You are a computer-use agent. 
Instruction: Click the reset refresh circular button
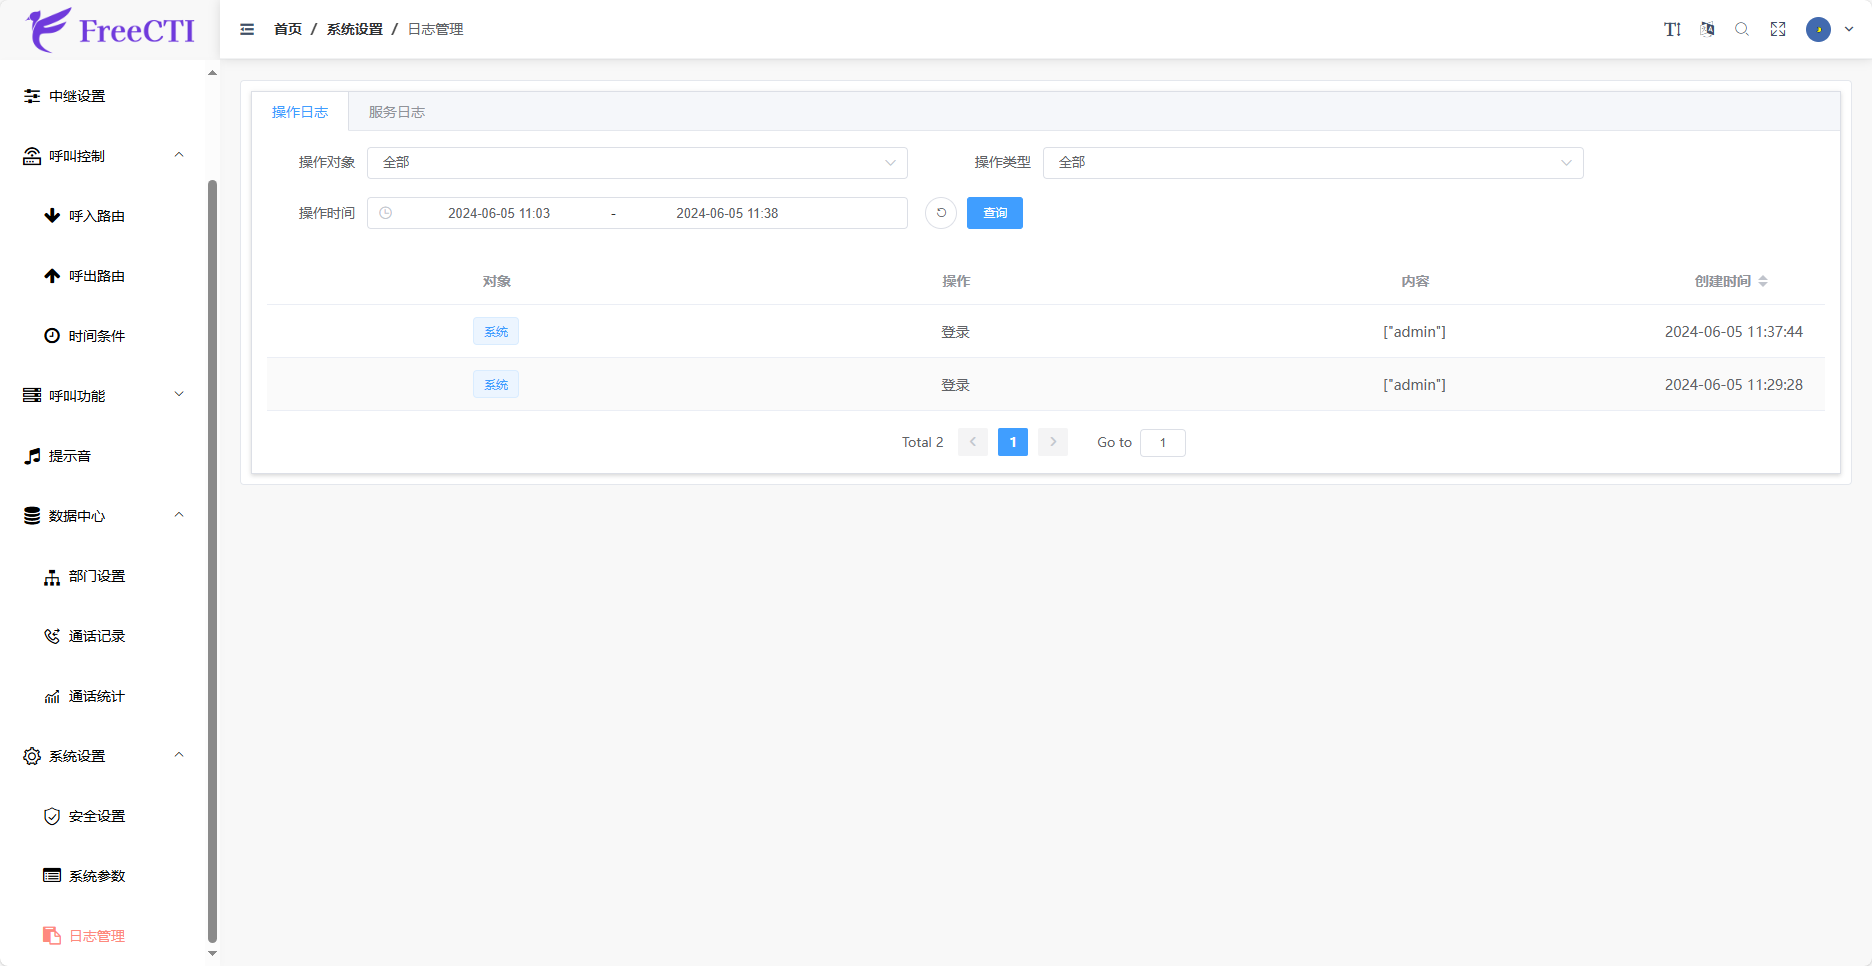(941, 213)
